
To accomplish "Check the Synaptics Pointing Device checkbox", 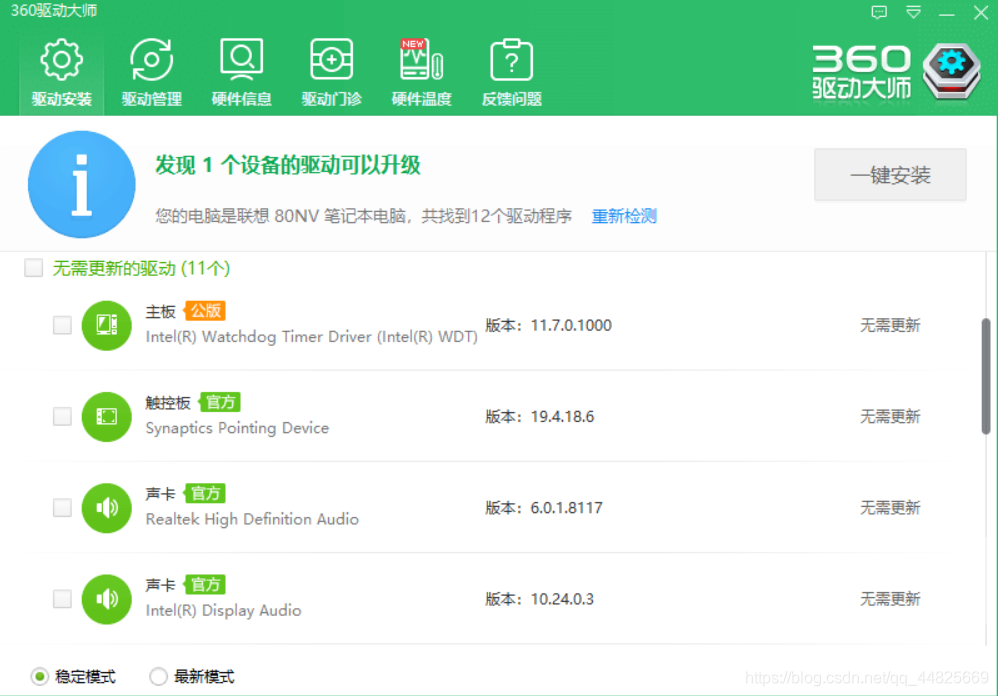I will [62, 417].
